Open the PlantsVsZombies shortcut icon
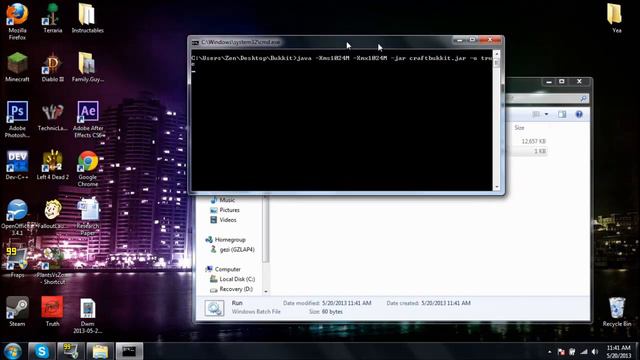Screen dimensions: 640x360 click(52, 266)
